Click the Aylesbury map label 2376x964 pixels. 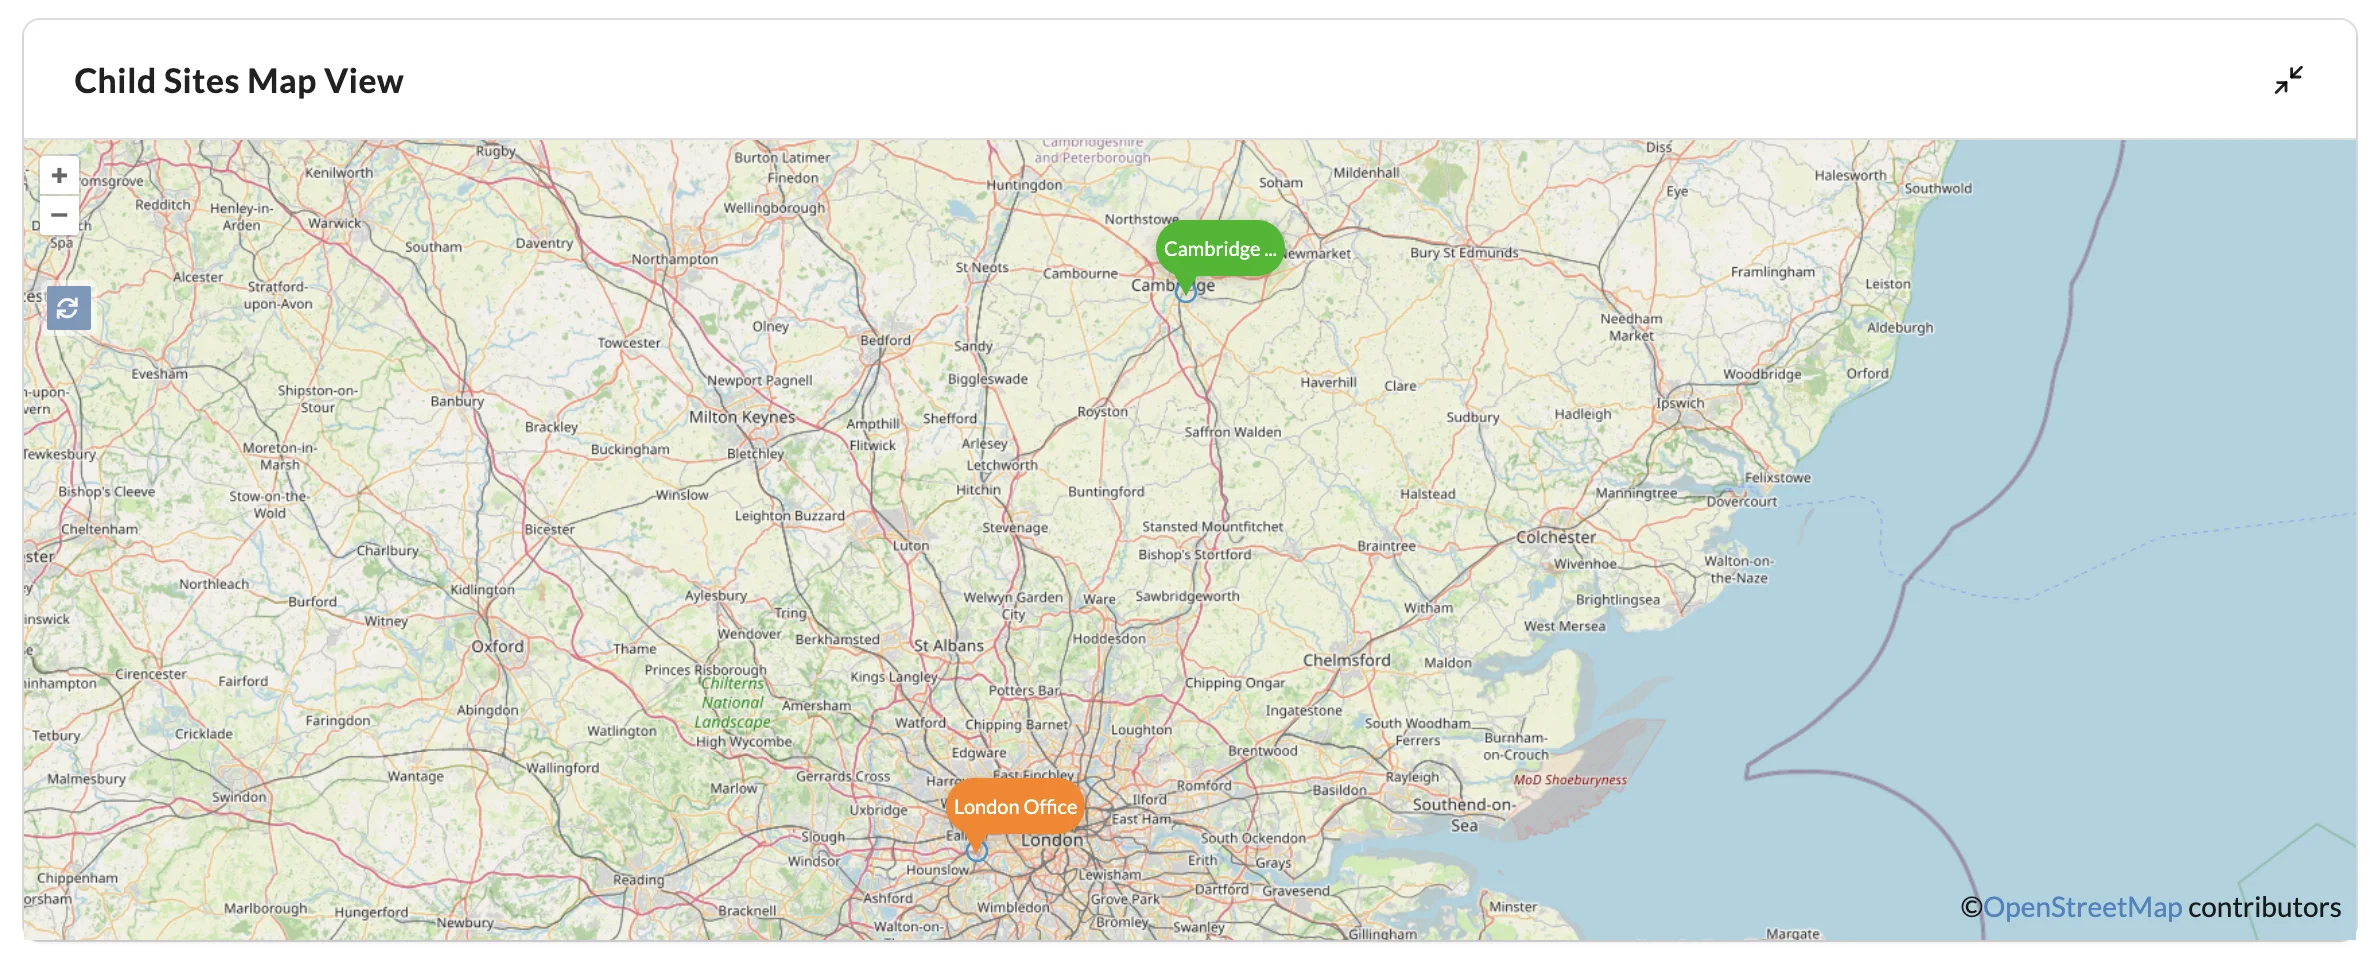click(x=716, y=595)
